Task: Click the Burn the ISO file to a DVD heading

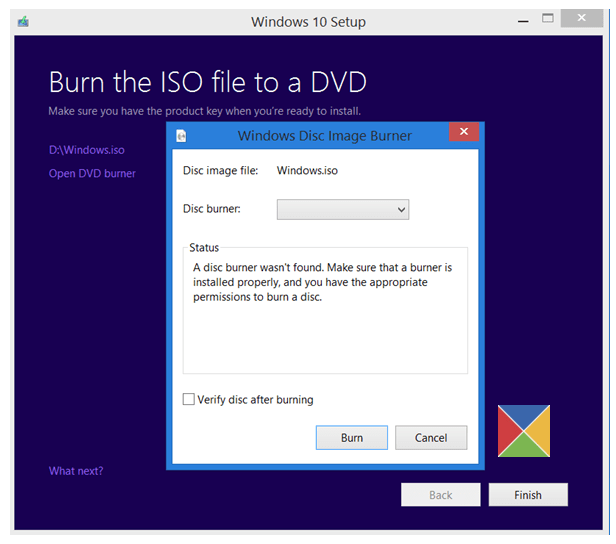Action: pos(207,82)
